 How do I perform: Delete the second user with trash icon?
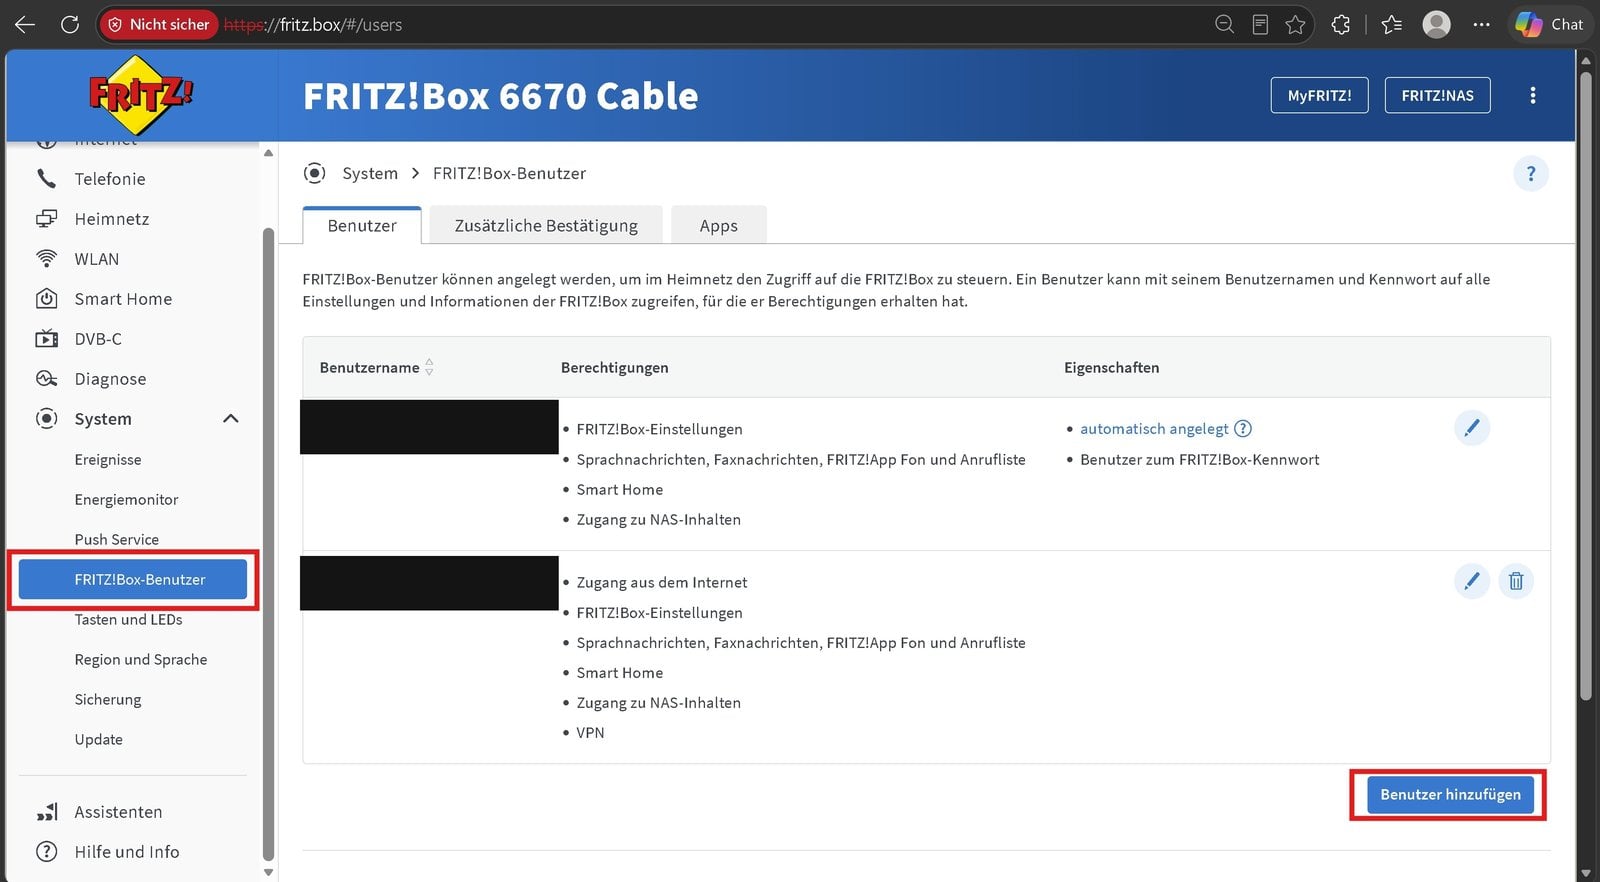pyautogui.click(x=1515, y=581)
